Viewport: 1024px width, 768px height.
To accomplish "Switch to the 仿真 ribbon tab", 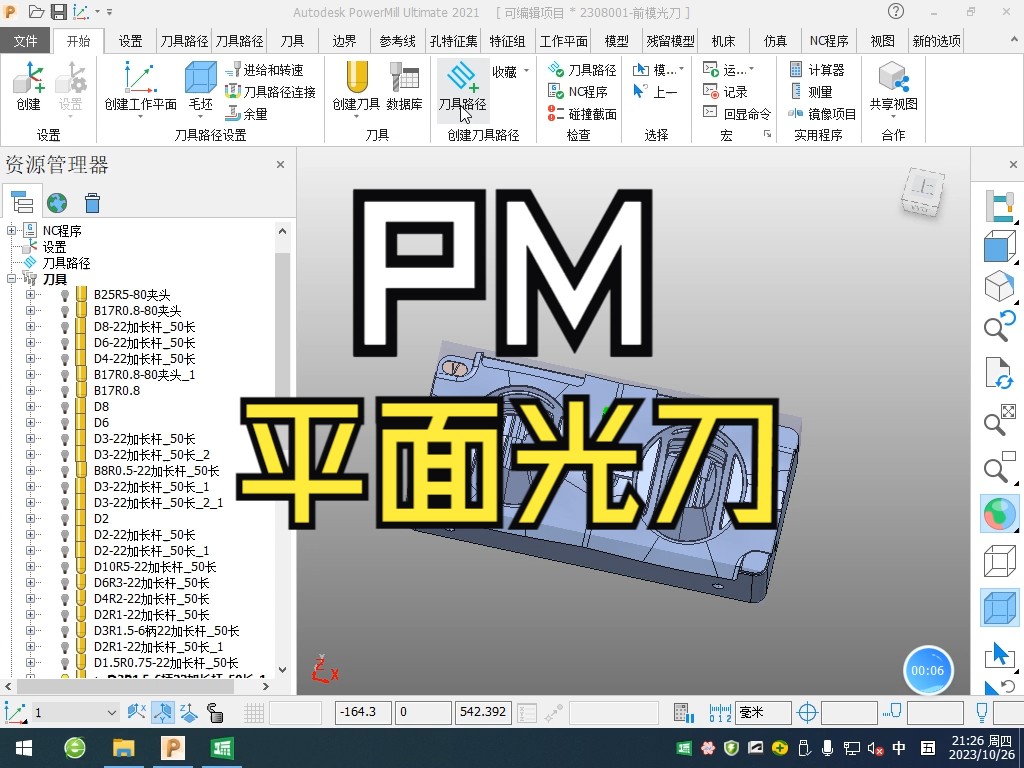I will pyautogui.click(x=775, y=41).
